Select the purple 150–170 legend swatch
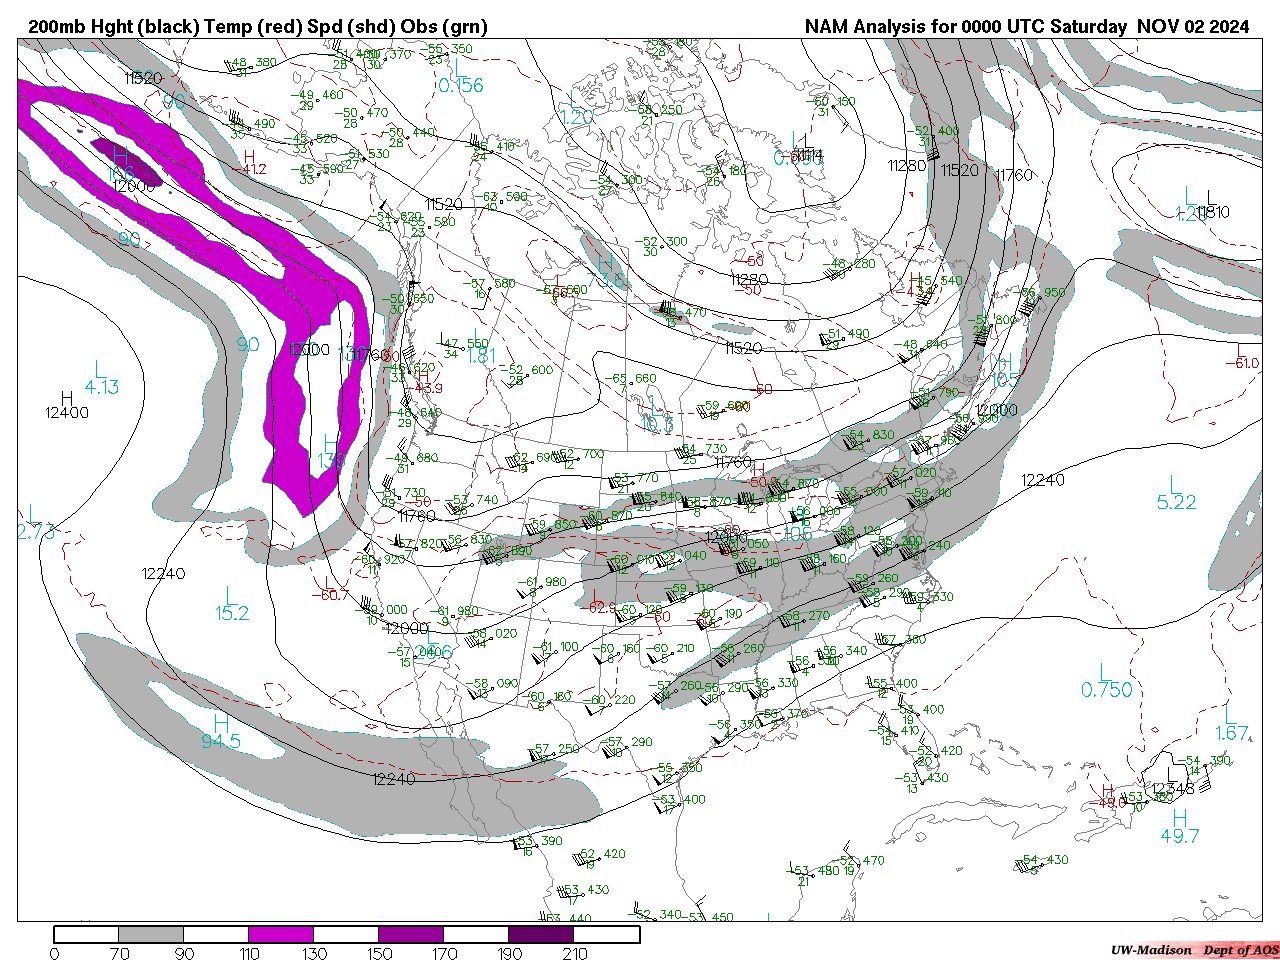This screenshot has height=960, width=1280. (411, 934)
